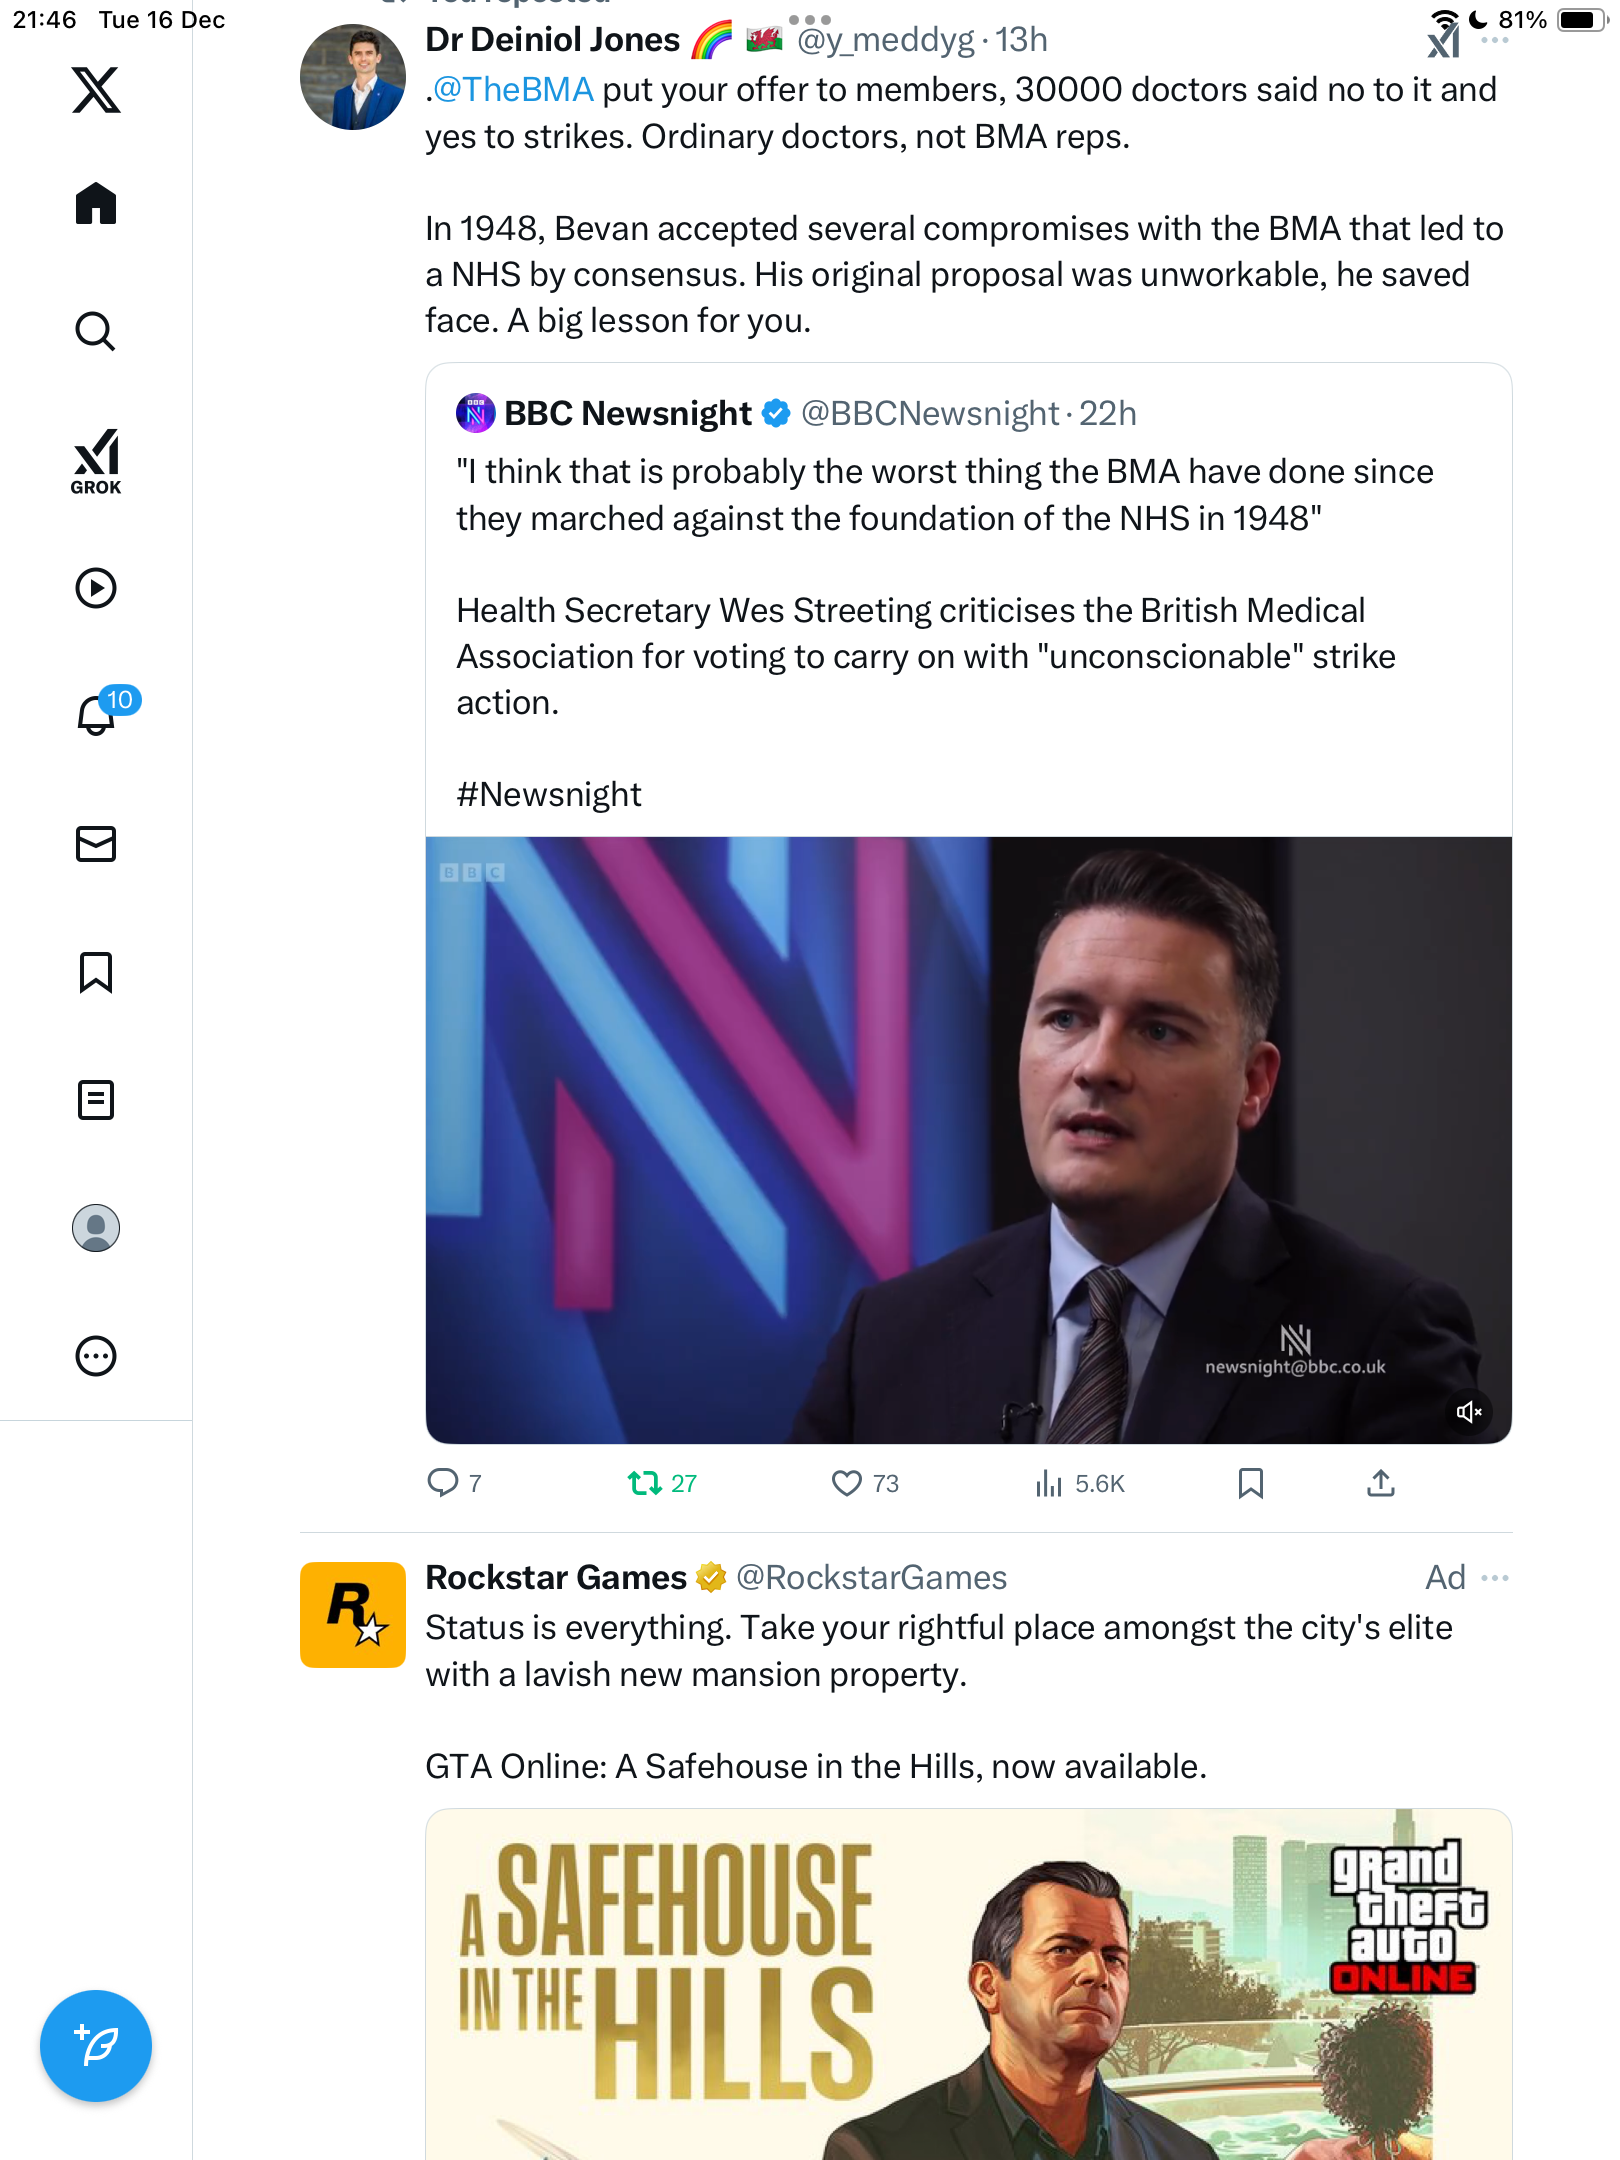Open the Notifications bell icon
The height and width of the screenshot is (2160, 1620).
[x=96, y=715]
